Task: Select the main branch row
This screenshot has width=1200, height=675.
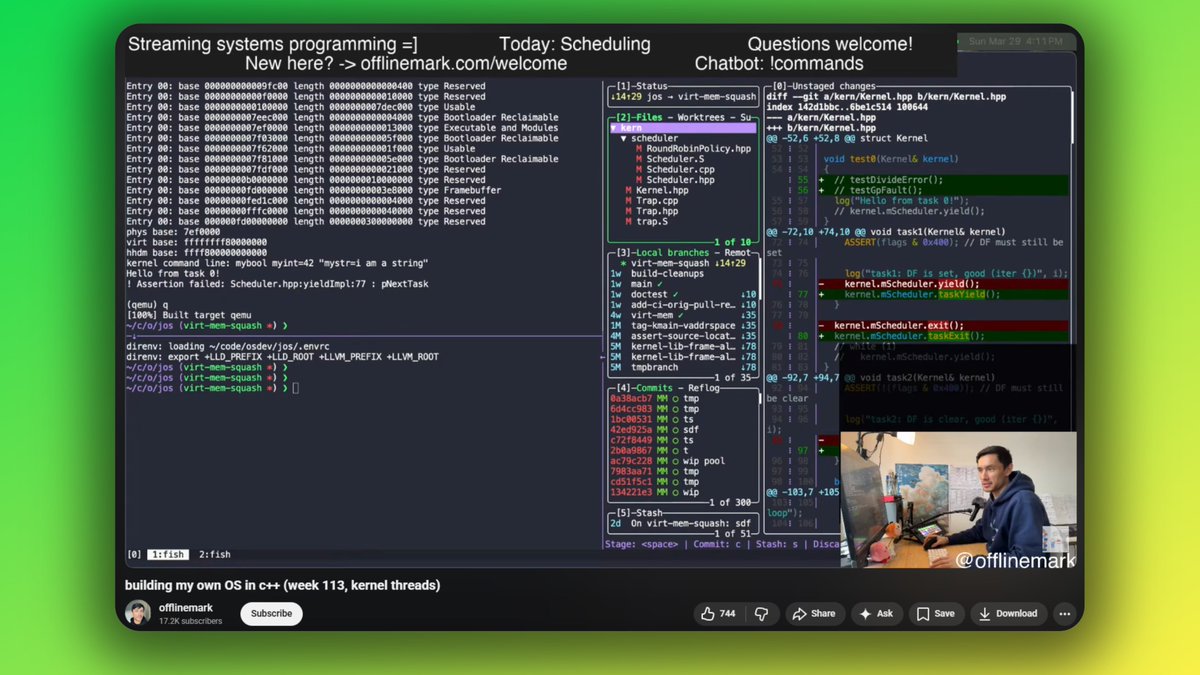Action: pos(683,284)
